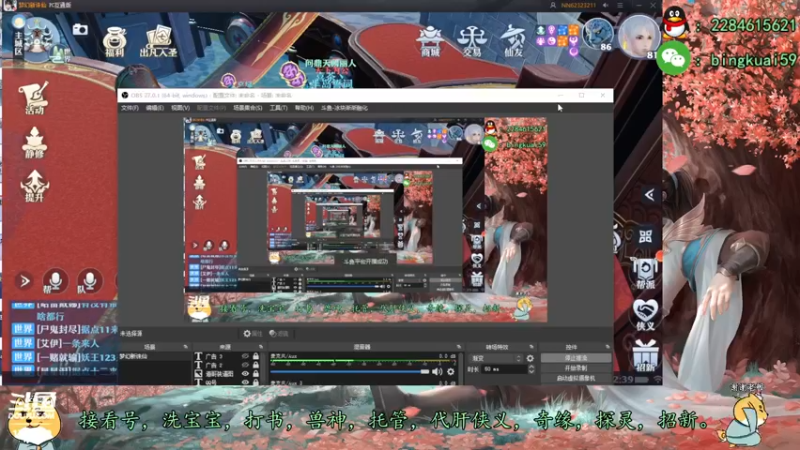The height and width of the screenshot is (450, 800).
Task: Open the mixer channel gear settings
Action: tap(451, 371)
